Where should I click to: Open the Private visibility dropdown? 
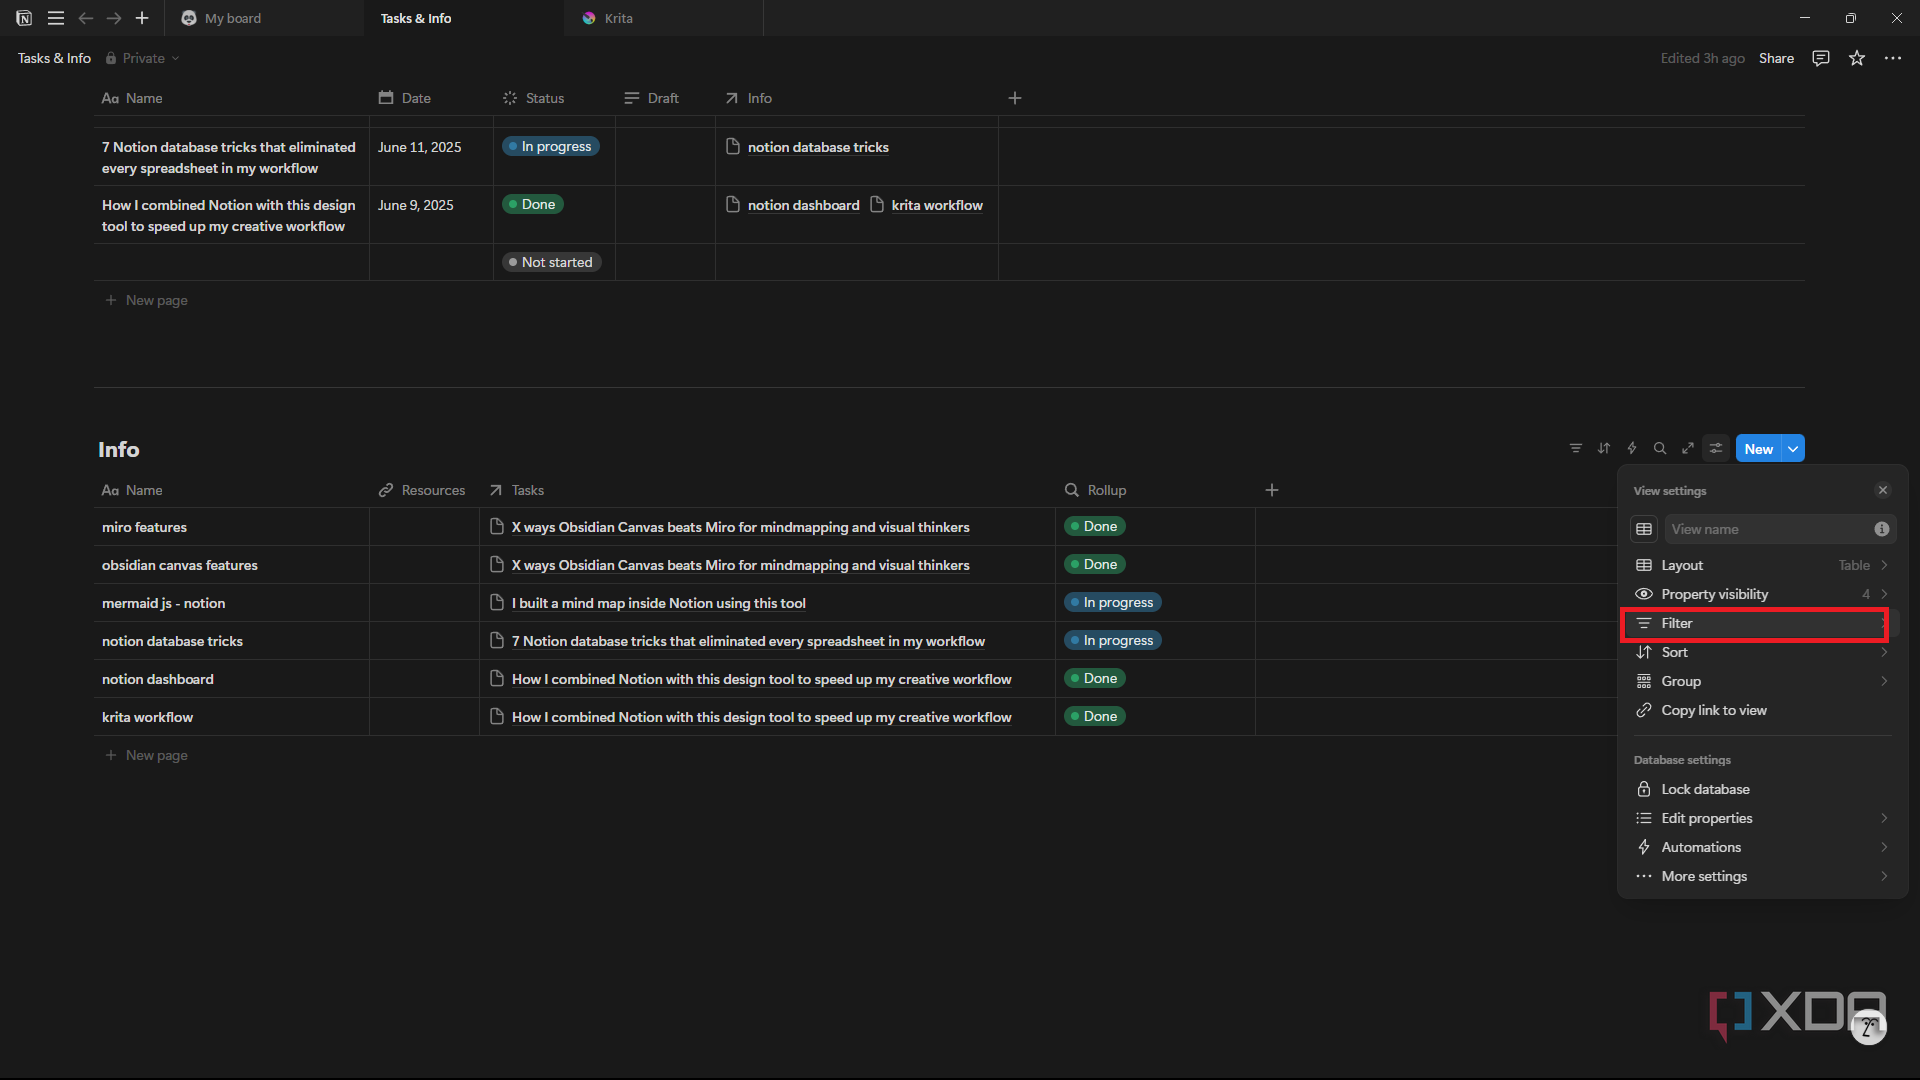(143, 58)
